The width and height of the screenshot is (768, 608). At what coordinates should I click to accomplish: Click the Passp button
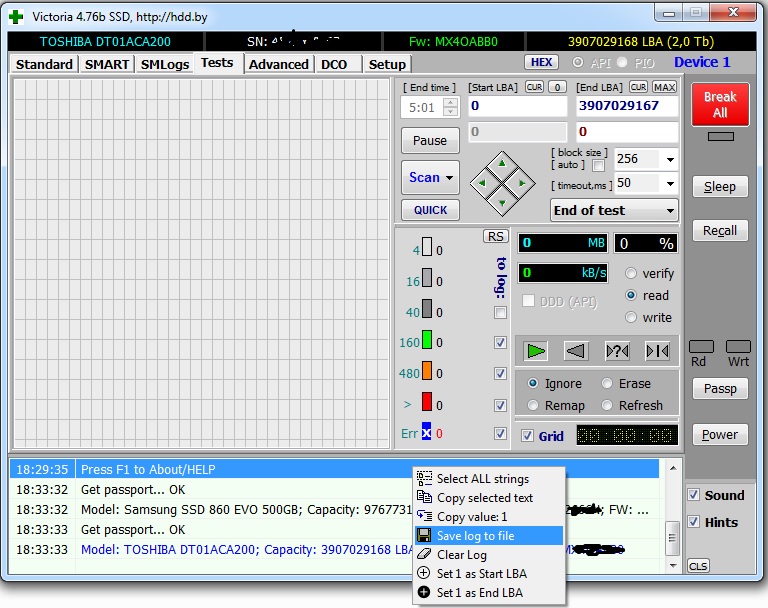[720, 389]
